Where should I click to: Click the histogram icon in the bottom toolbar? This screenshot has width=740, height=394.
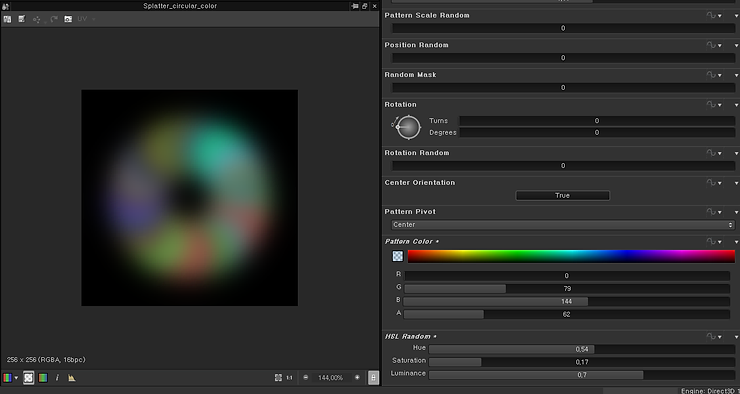coord(72,377)
